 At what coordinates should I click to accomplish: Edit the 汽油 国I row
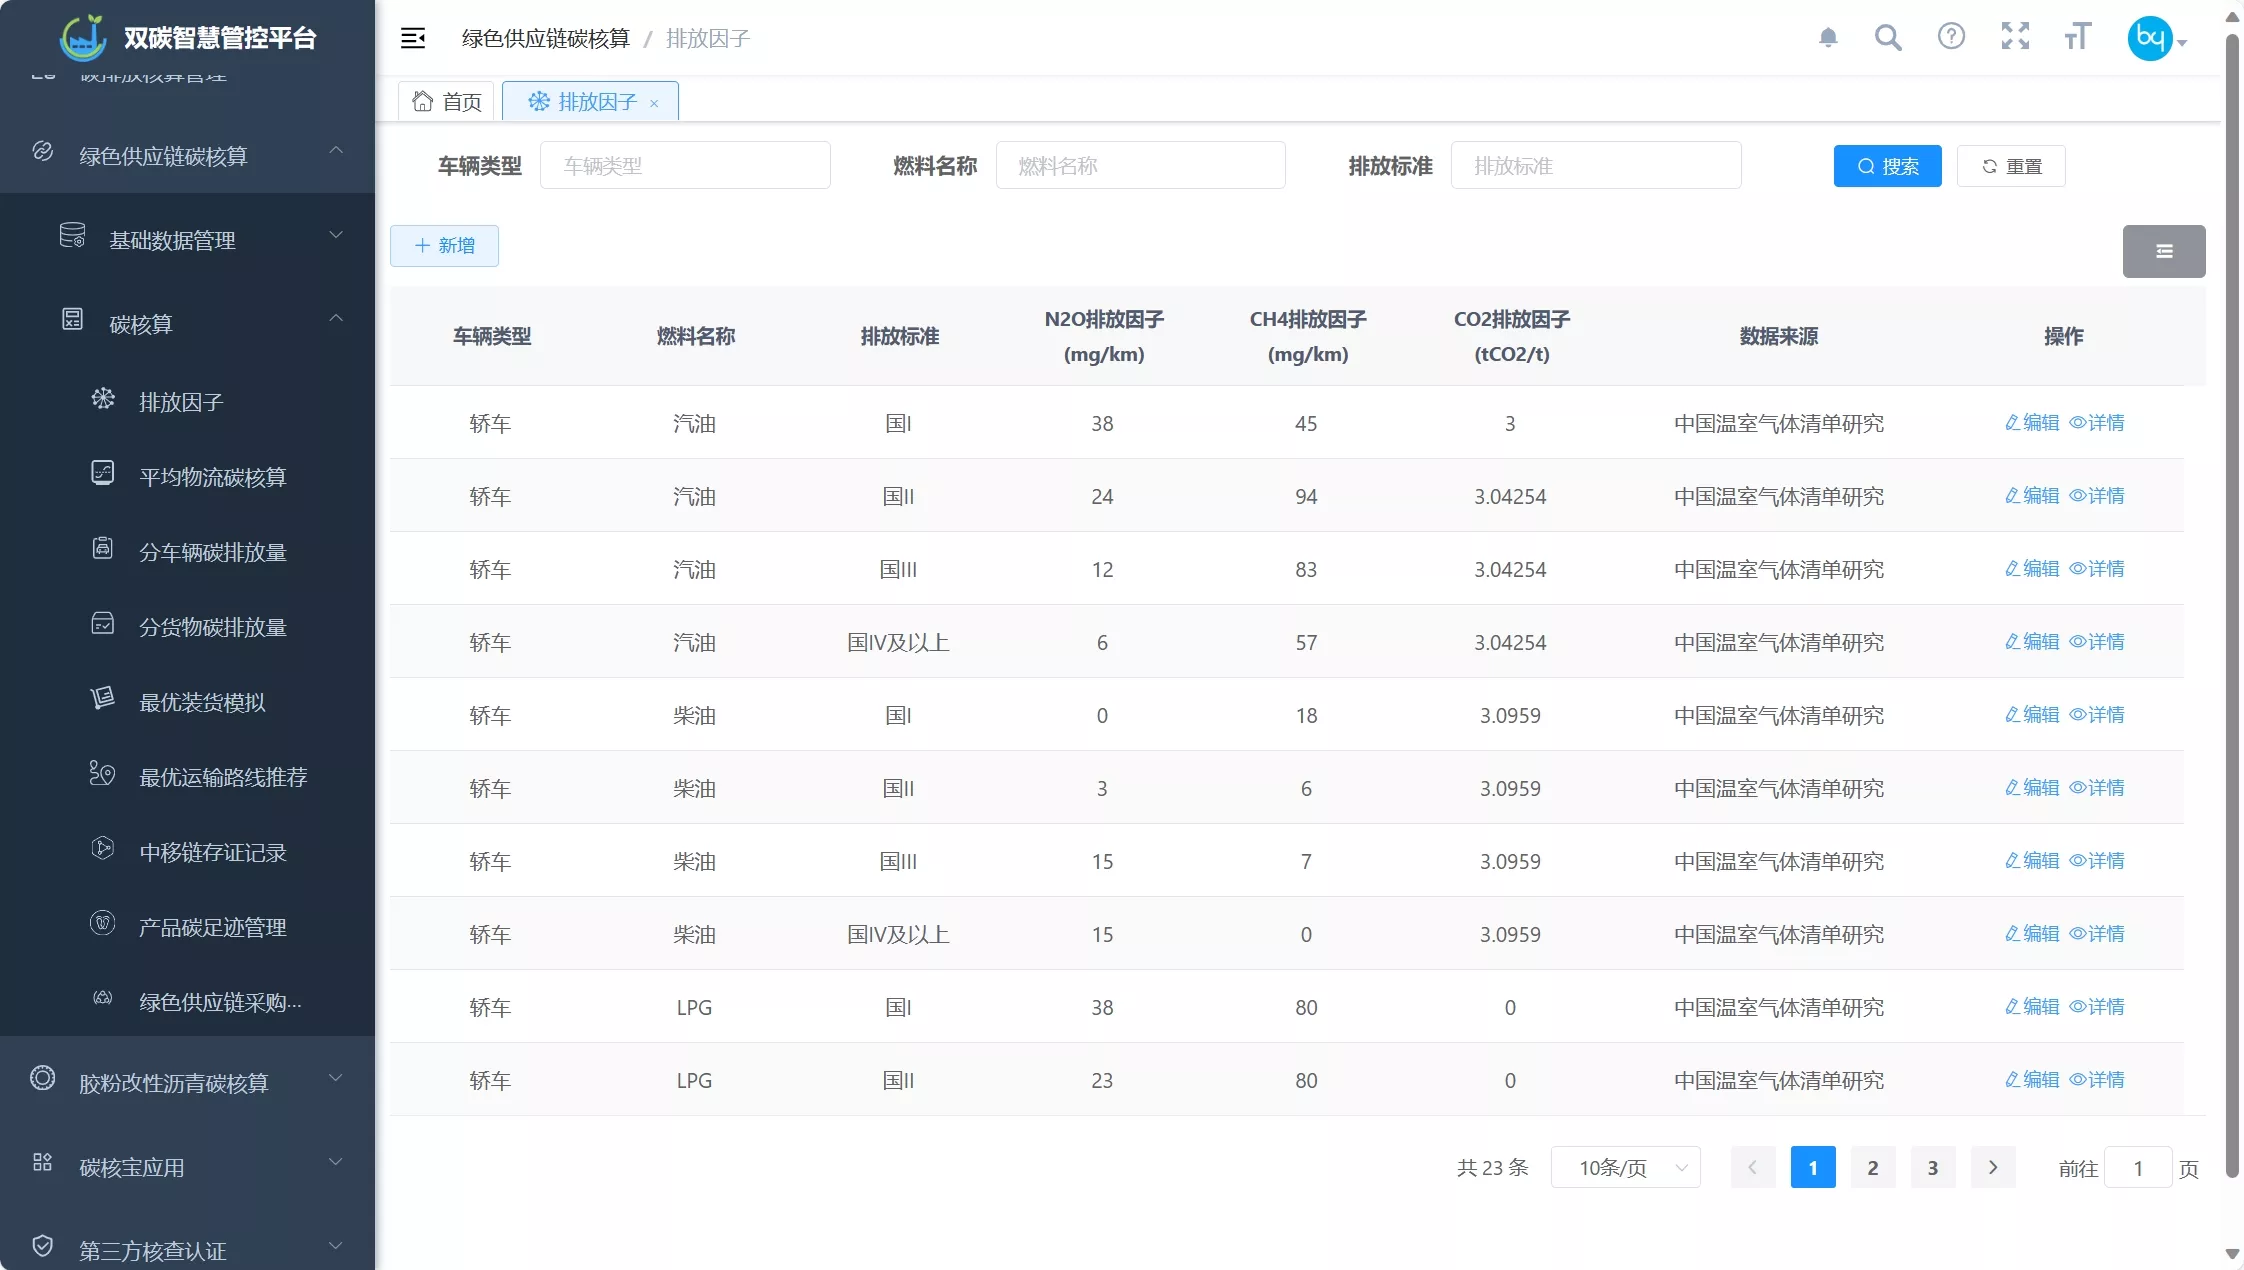click(2032, 423)
